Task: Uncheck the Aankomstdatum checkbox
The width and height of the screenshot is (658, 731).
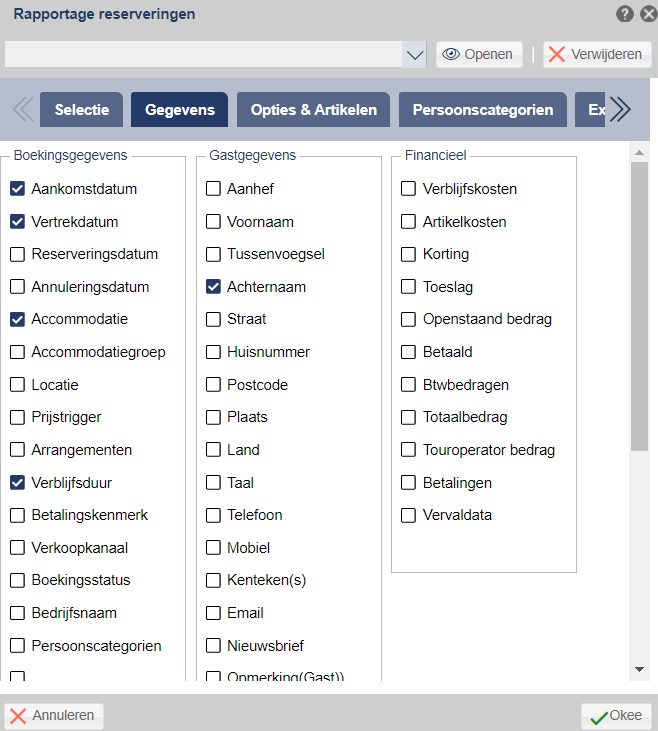Action: 17,189
